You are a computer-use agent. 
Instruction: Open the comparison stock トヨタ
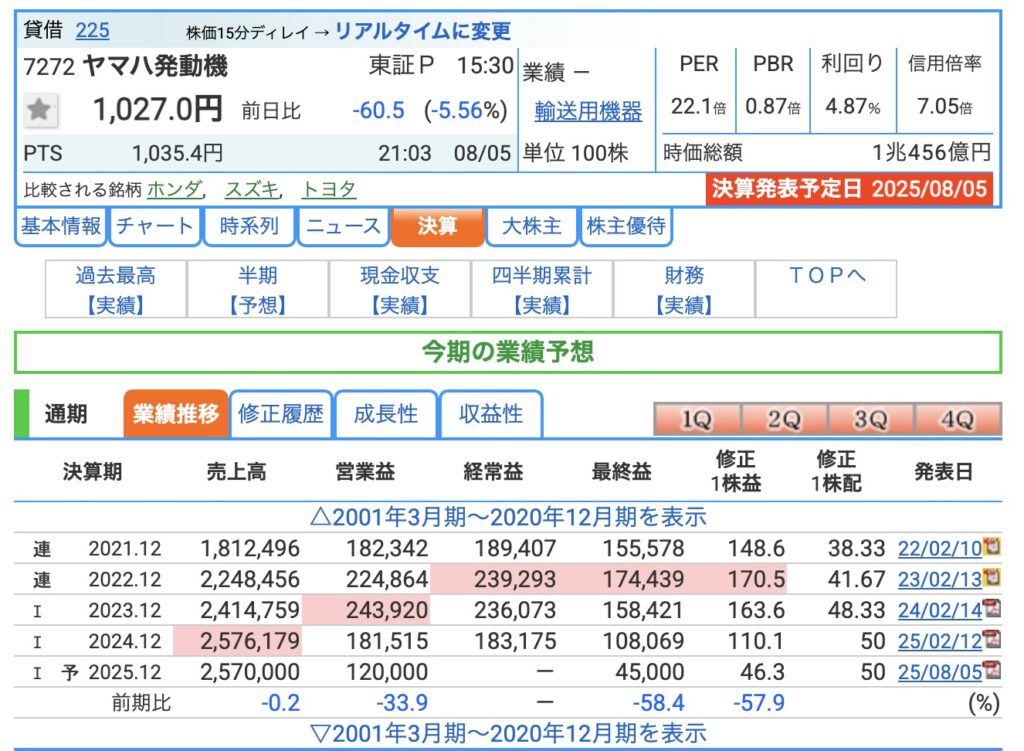pos(328,189)
